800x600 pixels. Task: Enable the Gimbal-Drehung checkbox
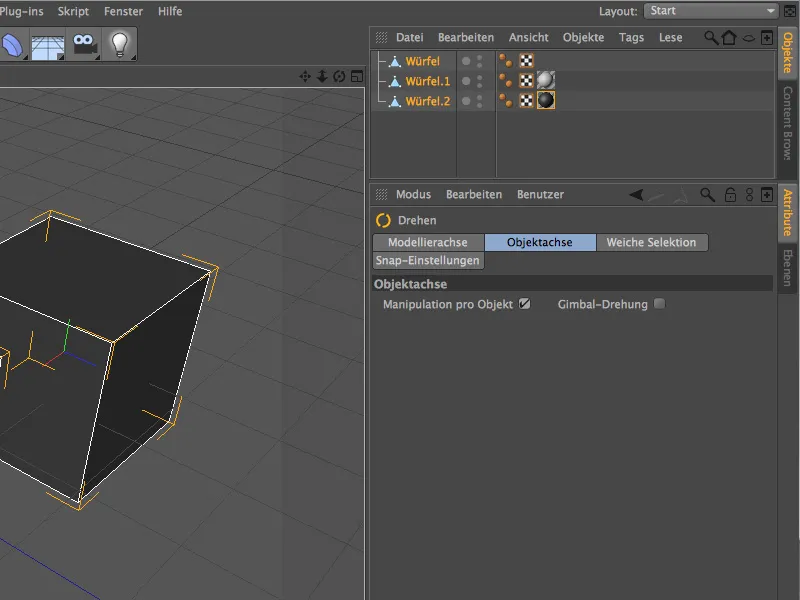(659, 304)
